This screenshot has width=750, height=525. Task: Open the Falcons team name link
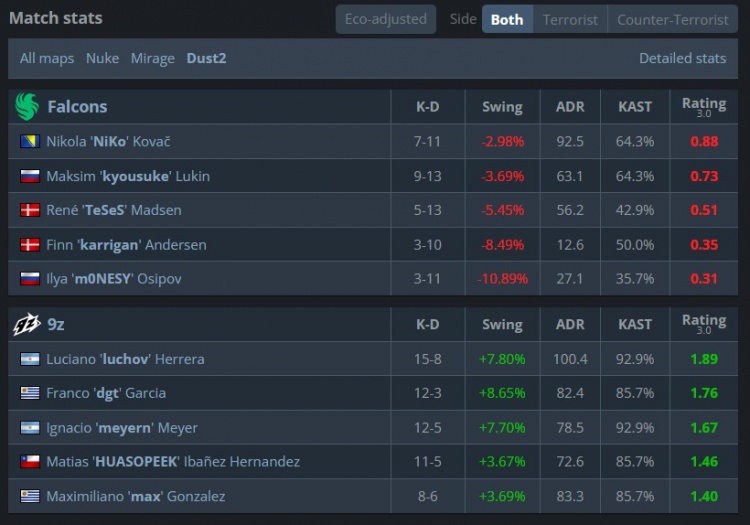point(77,107)
